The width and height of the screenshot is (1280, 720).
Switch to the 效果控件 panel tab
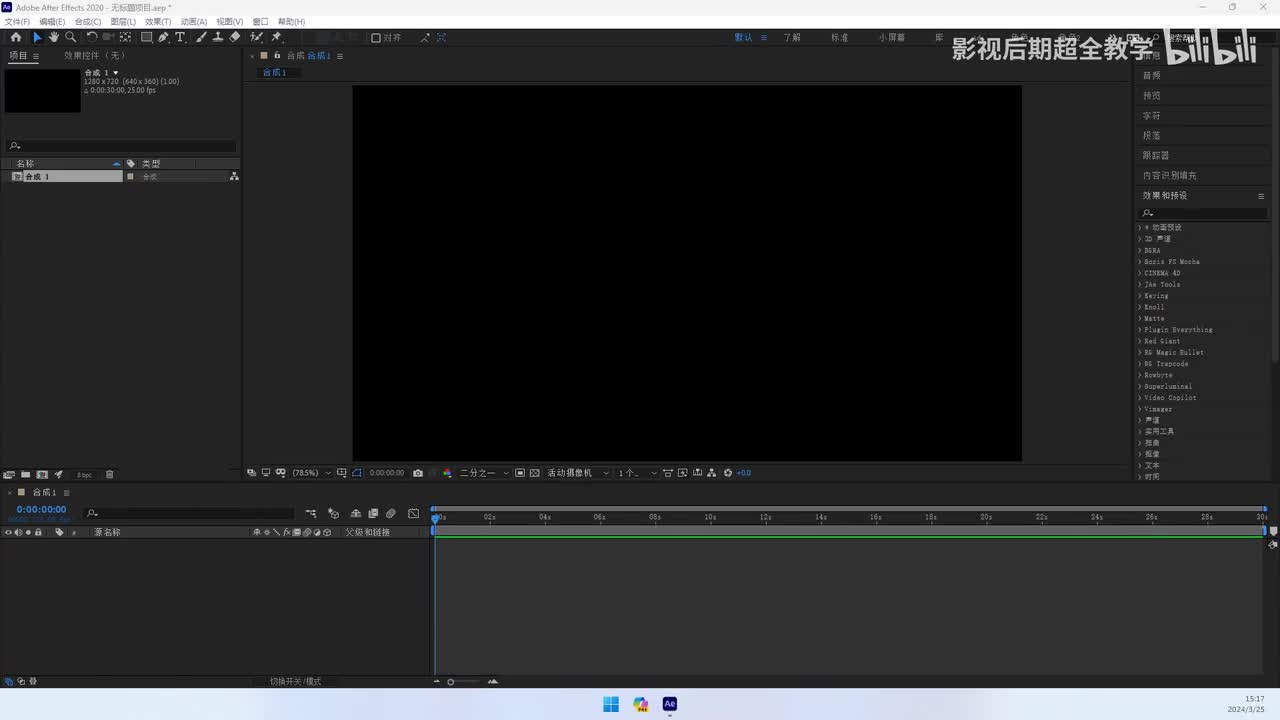click(95, 56)
